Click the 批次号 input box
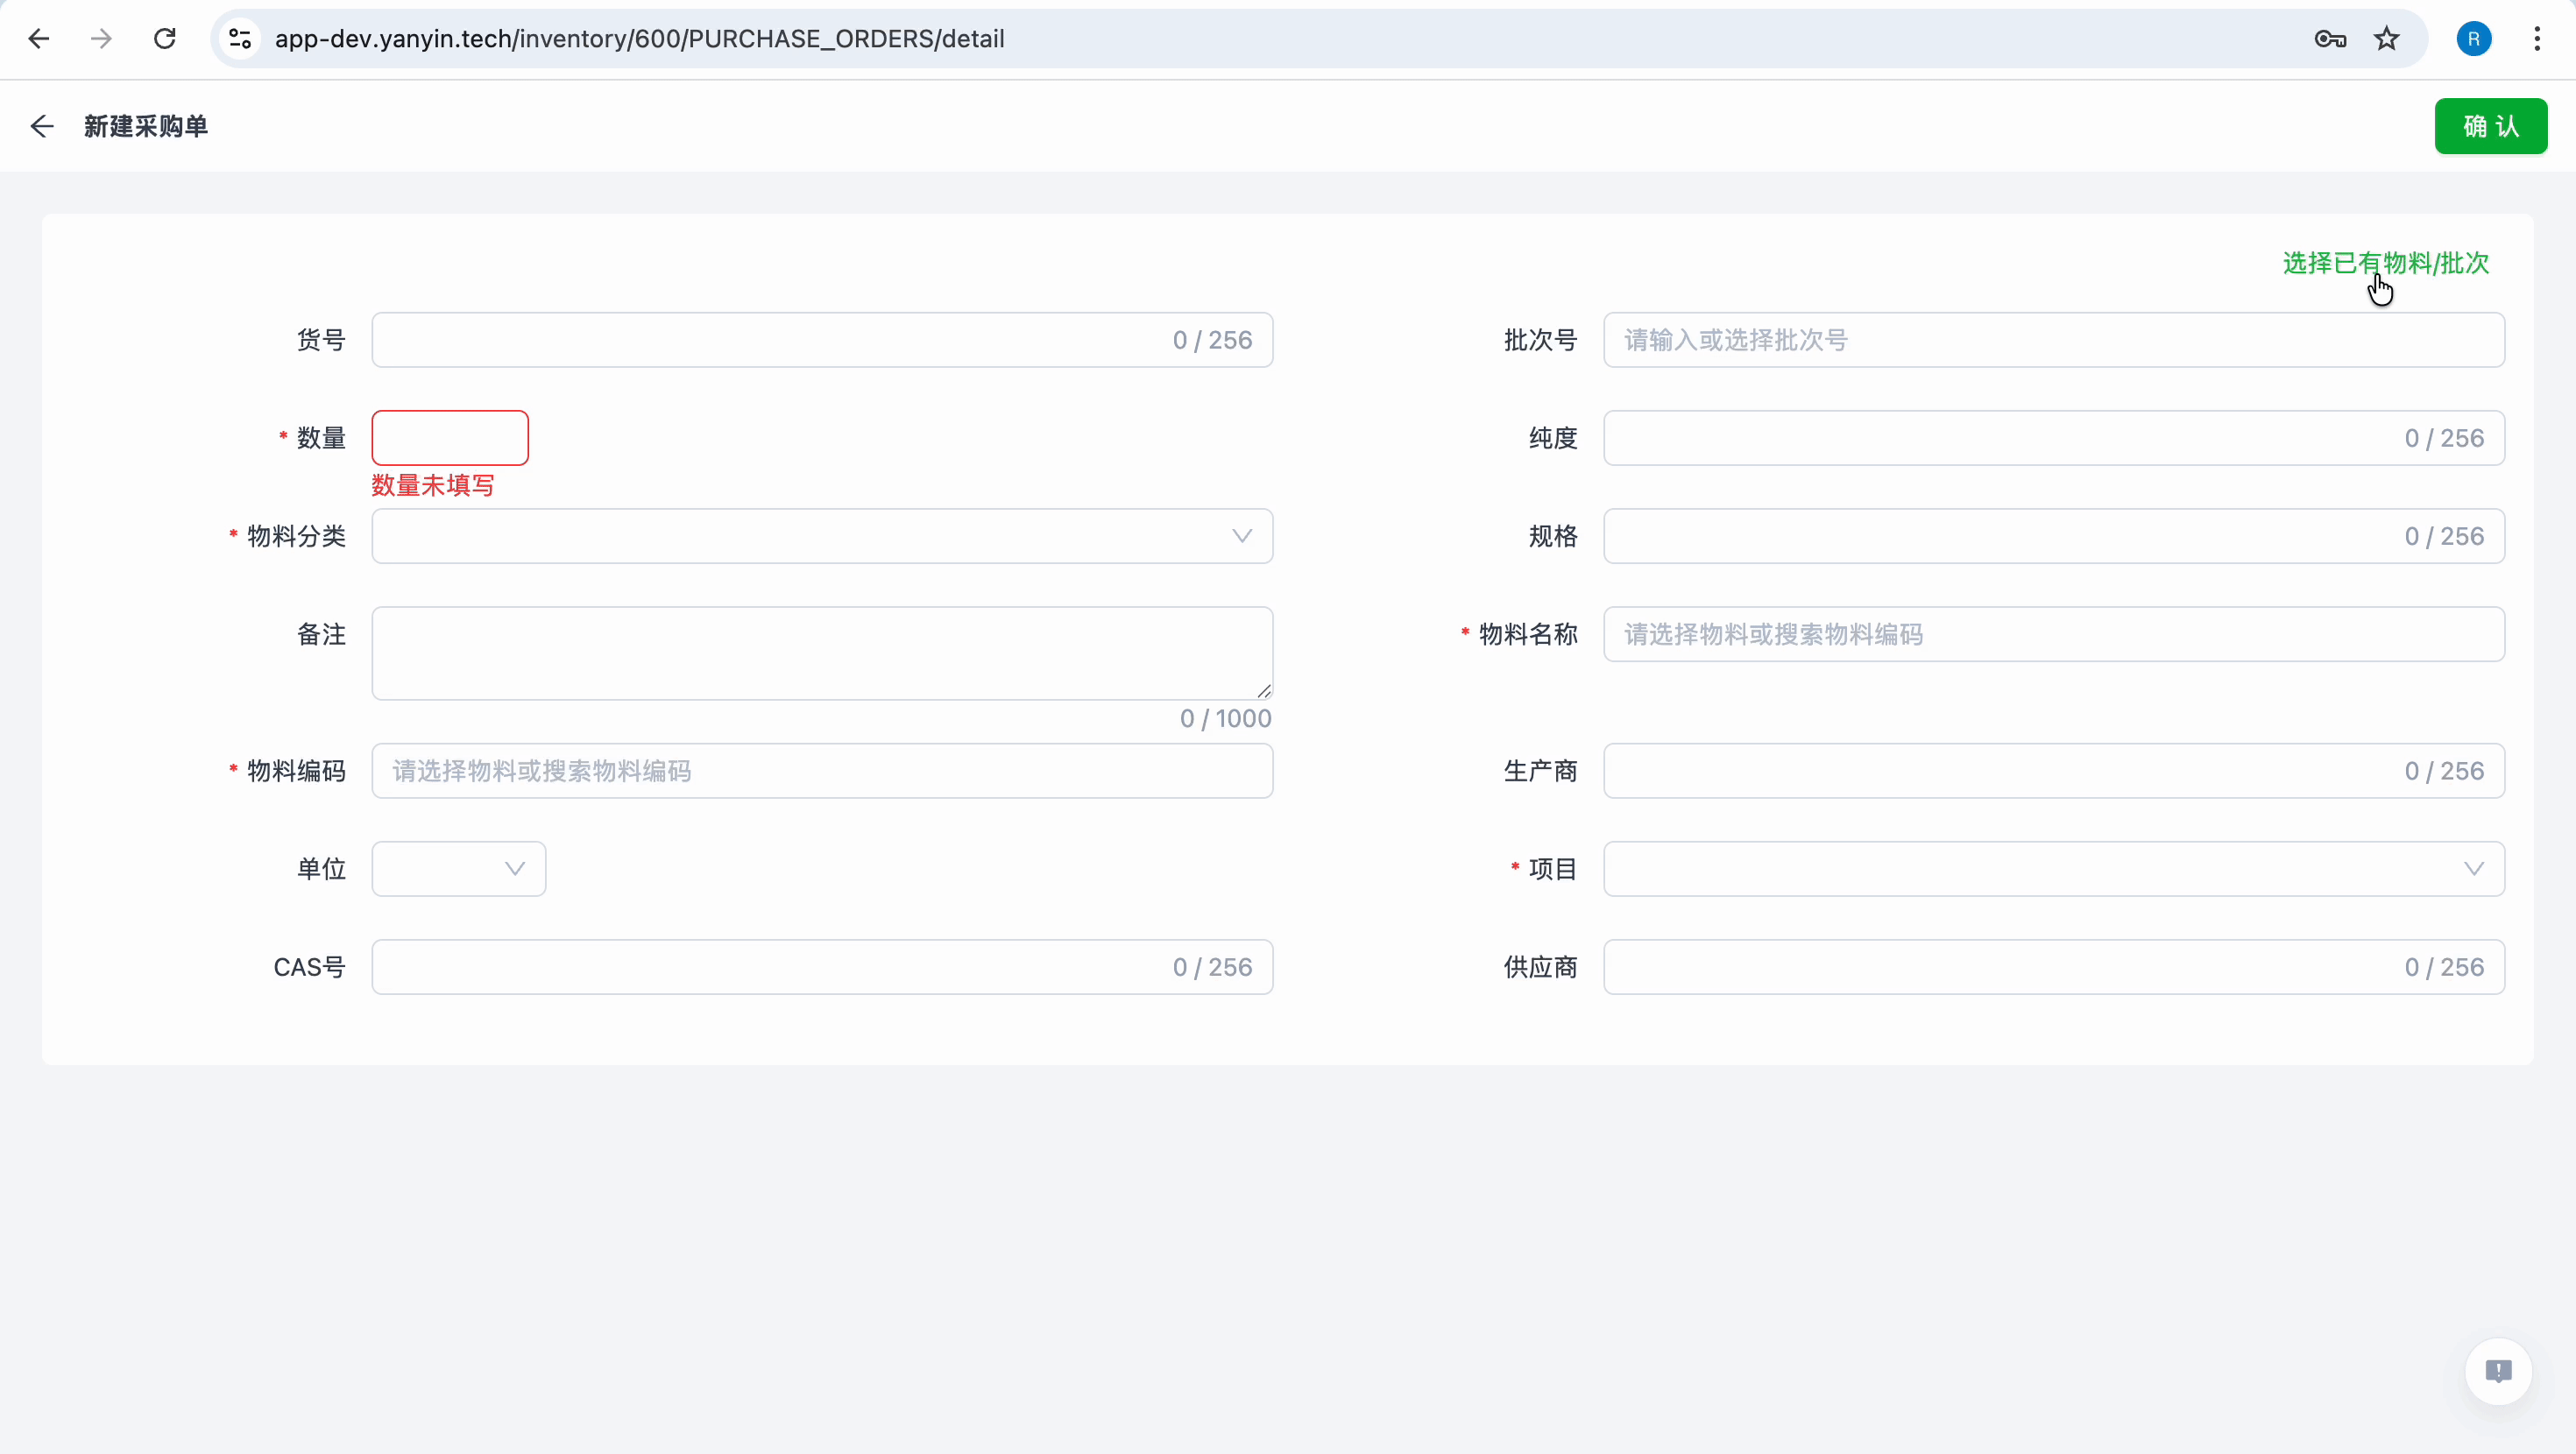This screenshot has width=2576, height=1454. (x=2054, y=340)
